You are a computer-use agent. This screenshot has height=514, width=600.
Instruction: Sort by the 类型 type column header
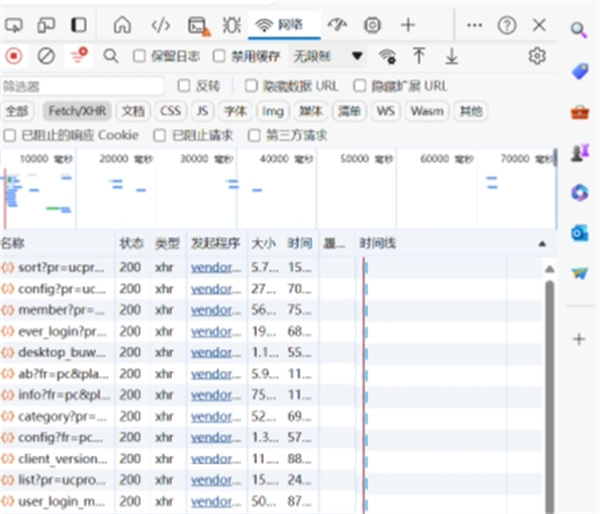point(168,243)
